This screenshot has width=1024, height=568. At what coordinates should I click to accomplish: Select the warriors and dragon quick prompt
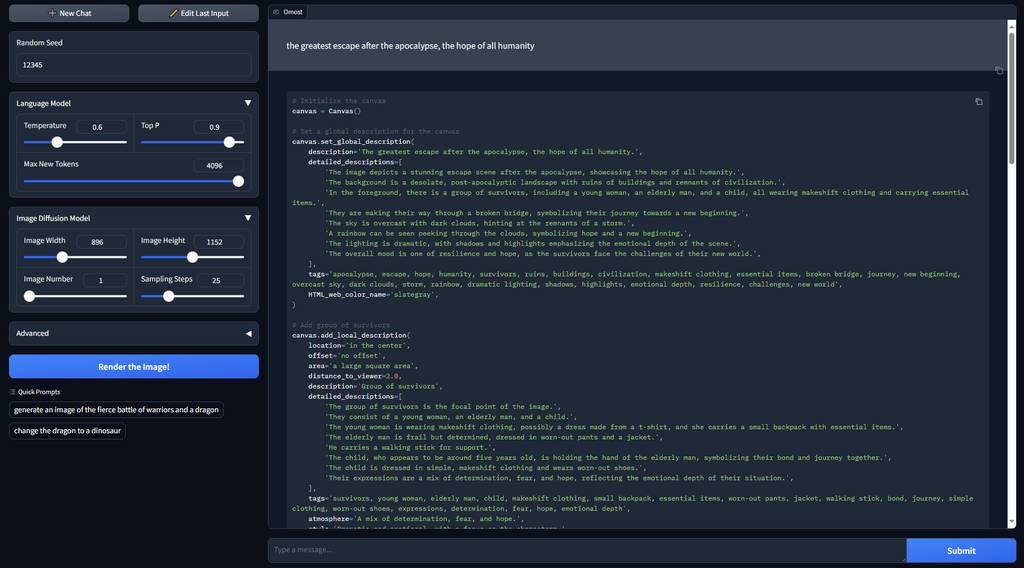coord(116,410)
